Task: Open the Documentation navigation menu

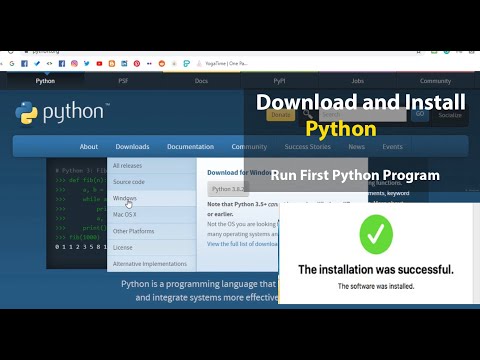Action: [190, 147]
